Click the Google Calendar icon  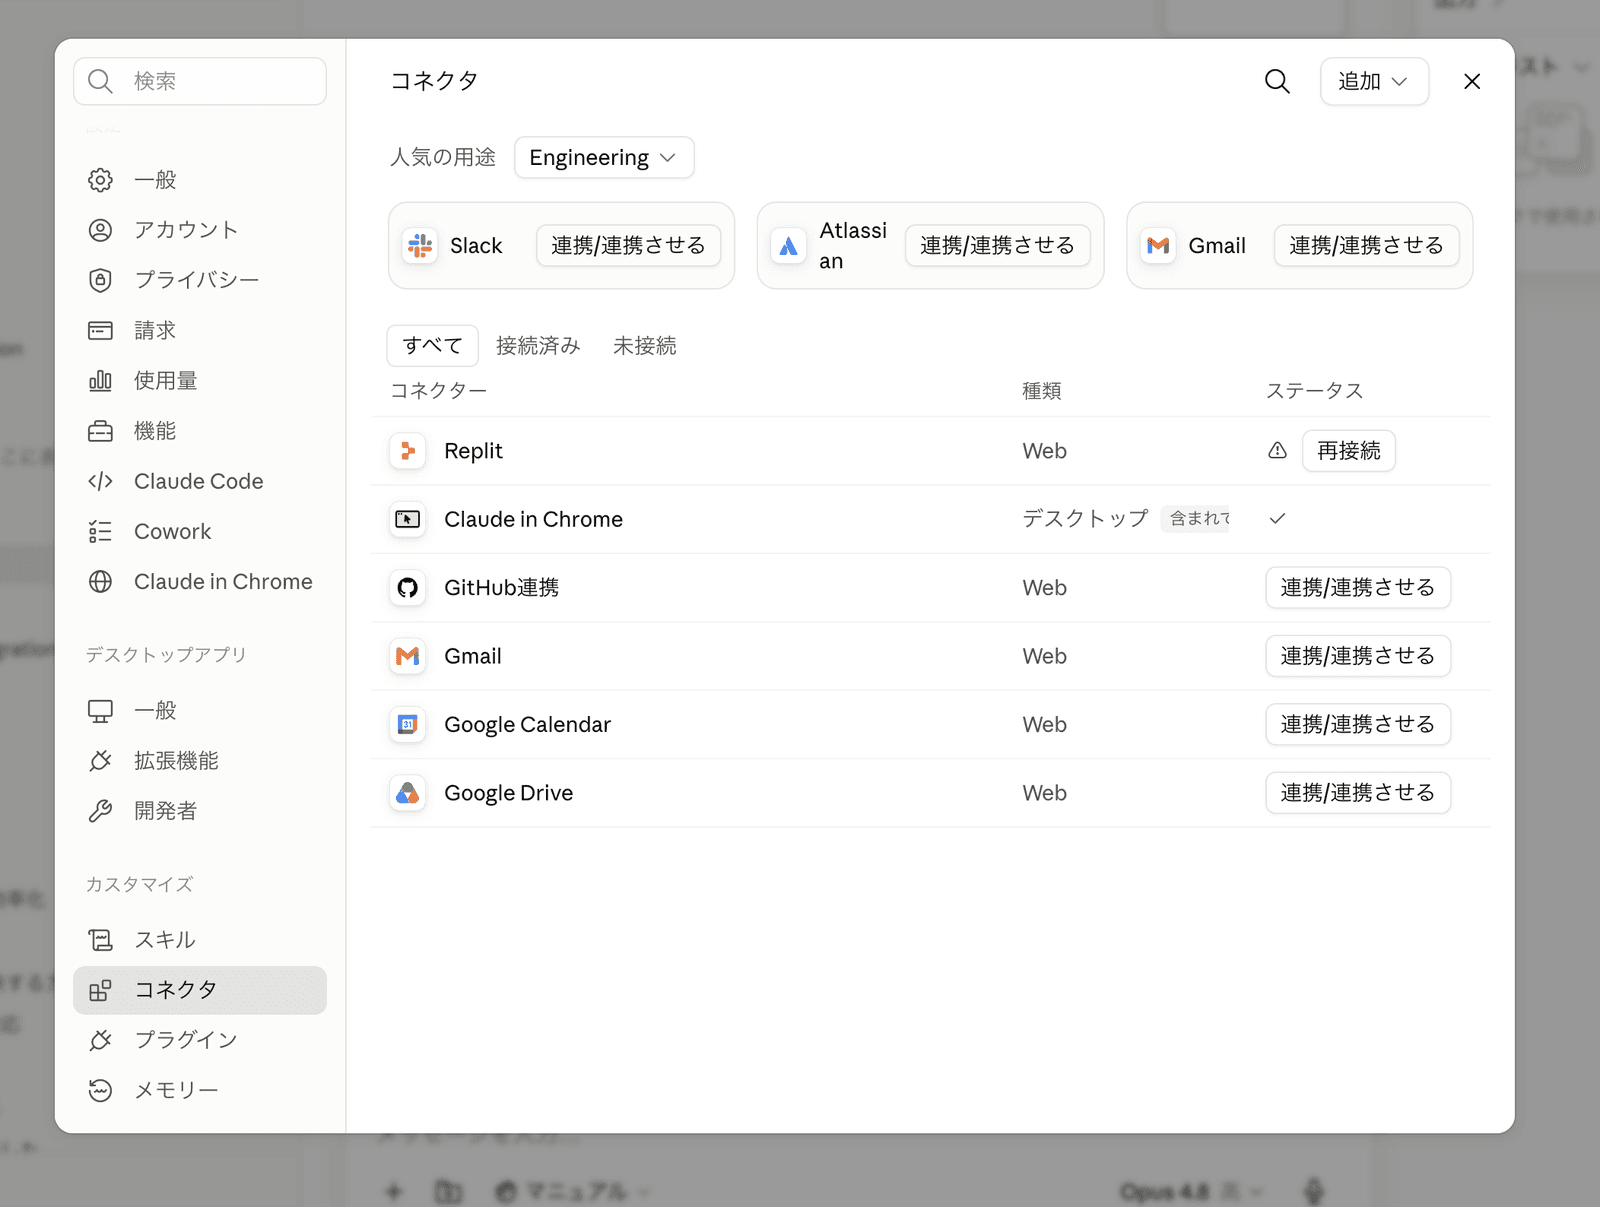(x=408, y=724)
